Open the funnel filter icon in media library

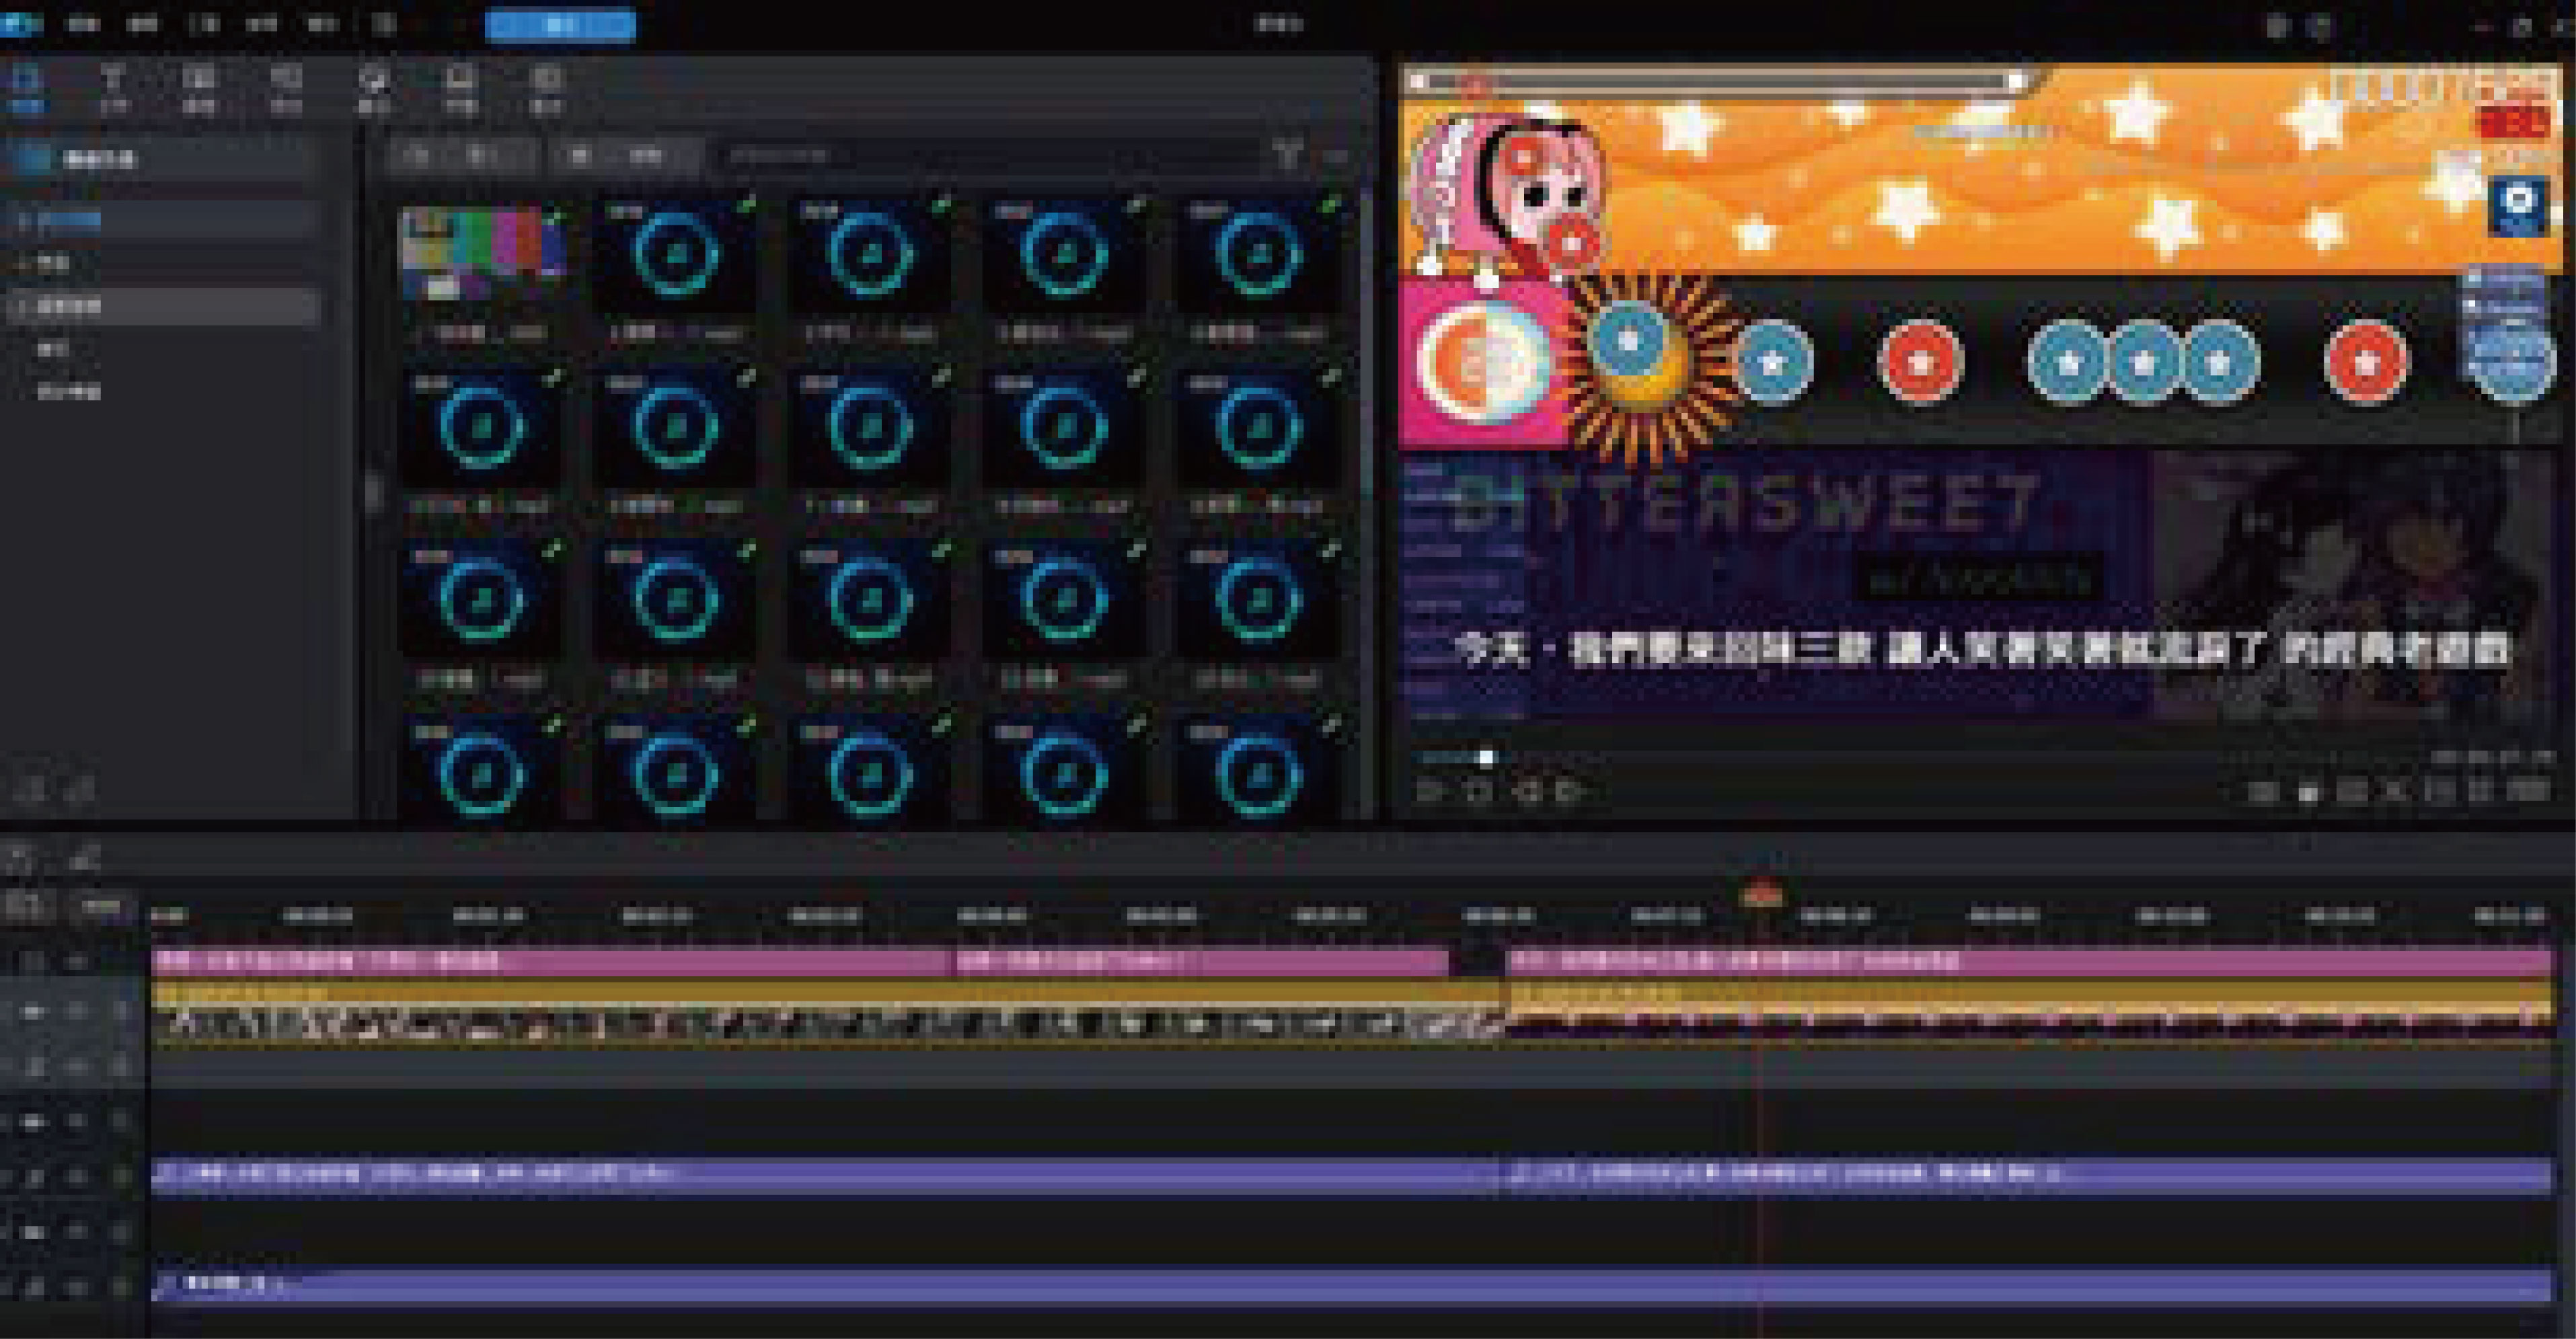click(1288, 155)
